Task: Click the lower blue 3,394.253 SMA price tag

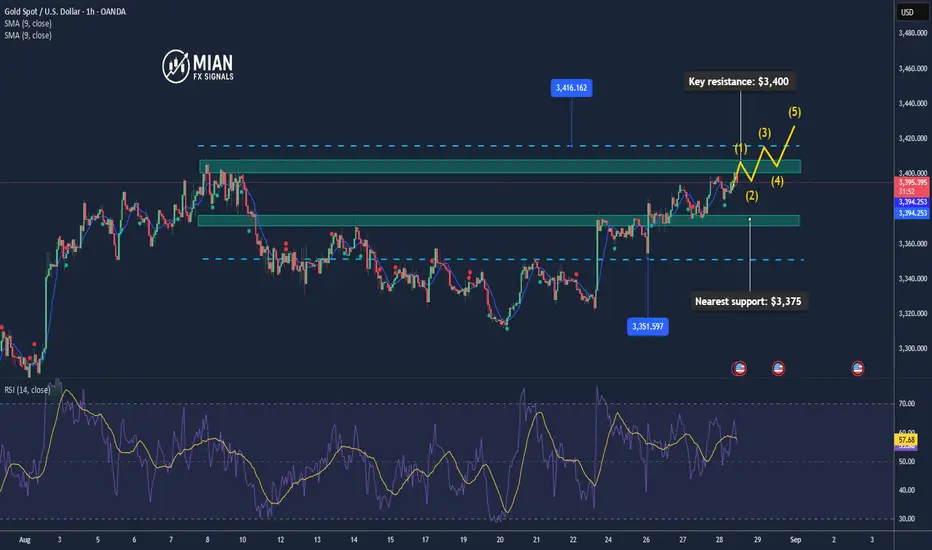Action: point(912,213)
